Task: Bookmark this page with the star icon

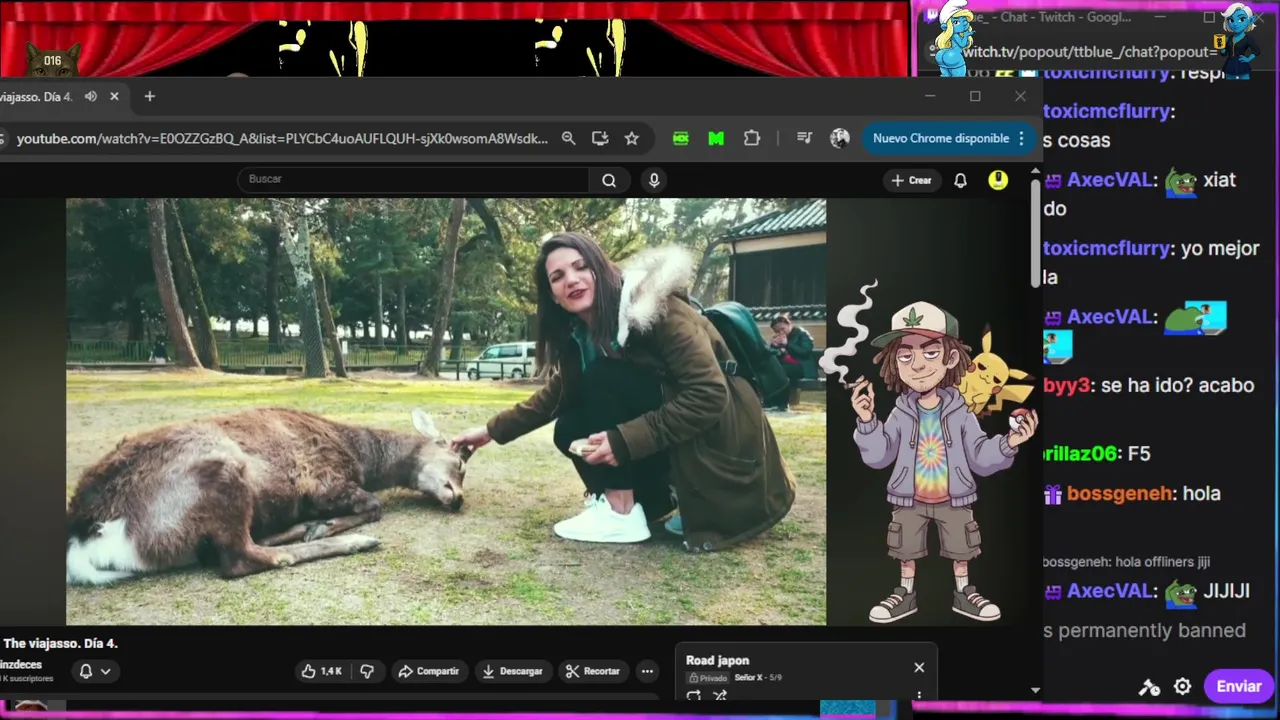Action: click(x=632, y=139)
